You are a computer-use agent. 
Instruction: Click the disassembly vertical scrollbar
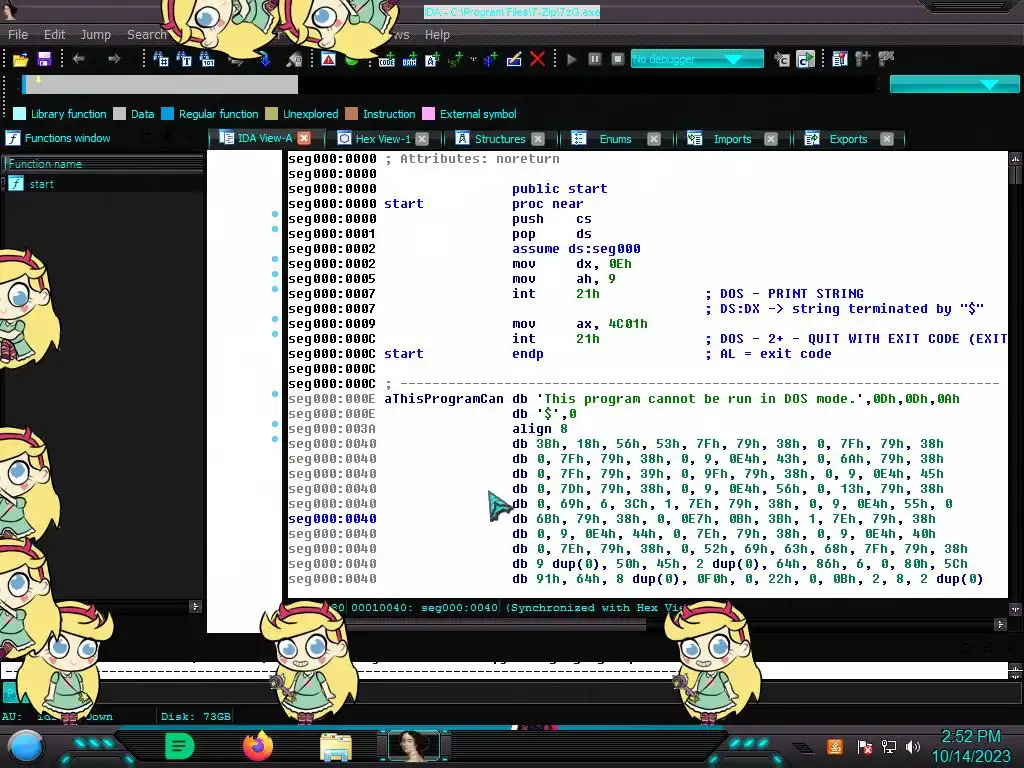(1015, 385)
